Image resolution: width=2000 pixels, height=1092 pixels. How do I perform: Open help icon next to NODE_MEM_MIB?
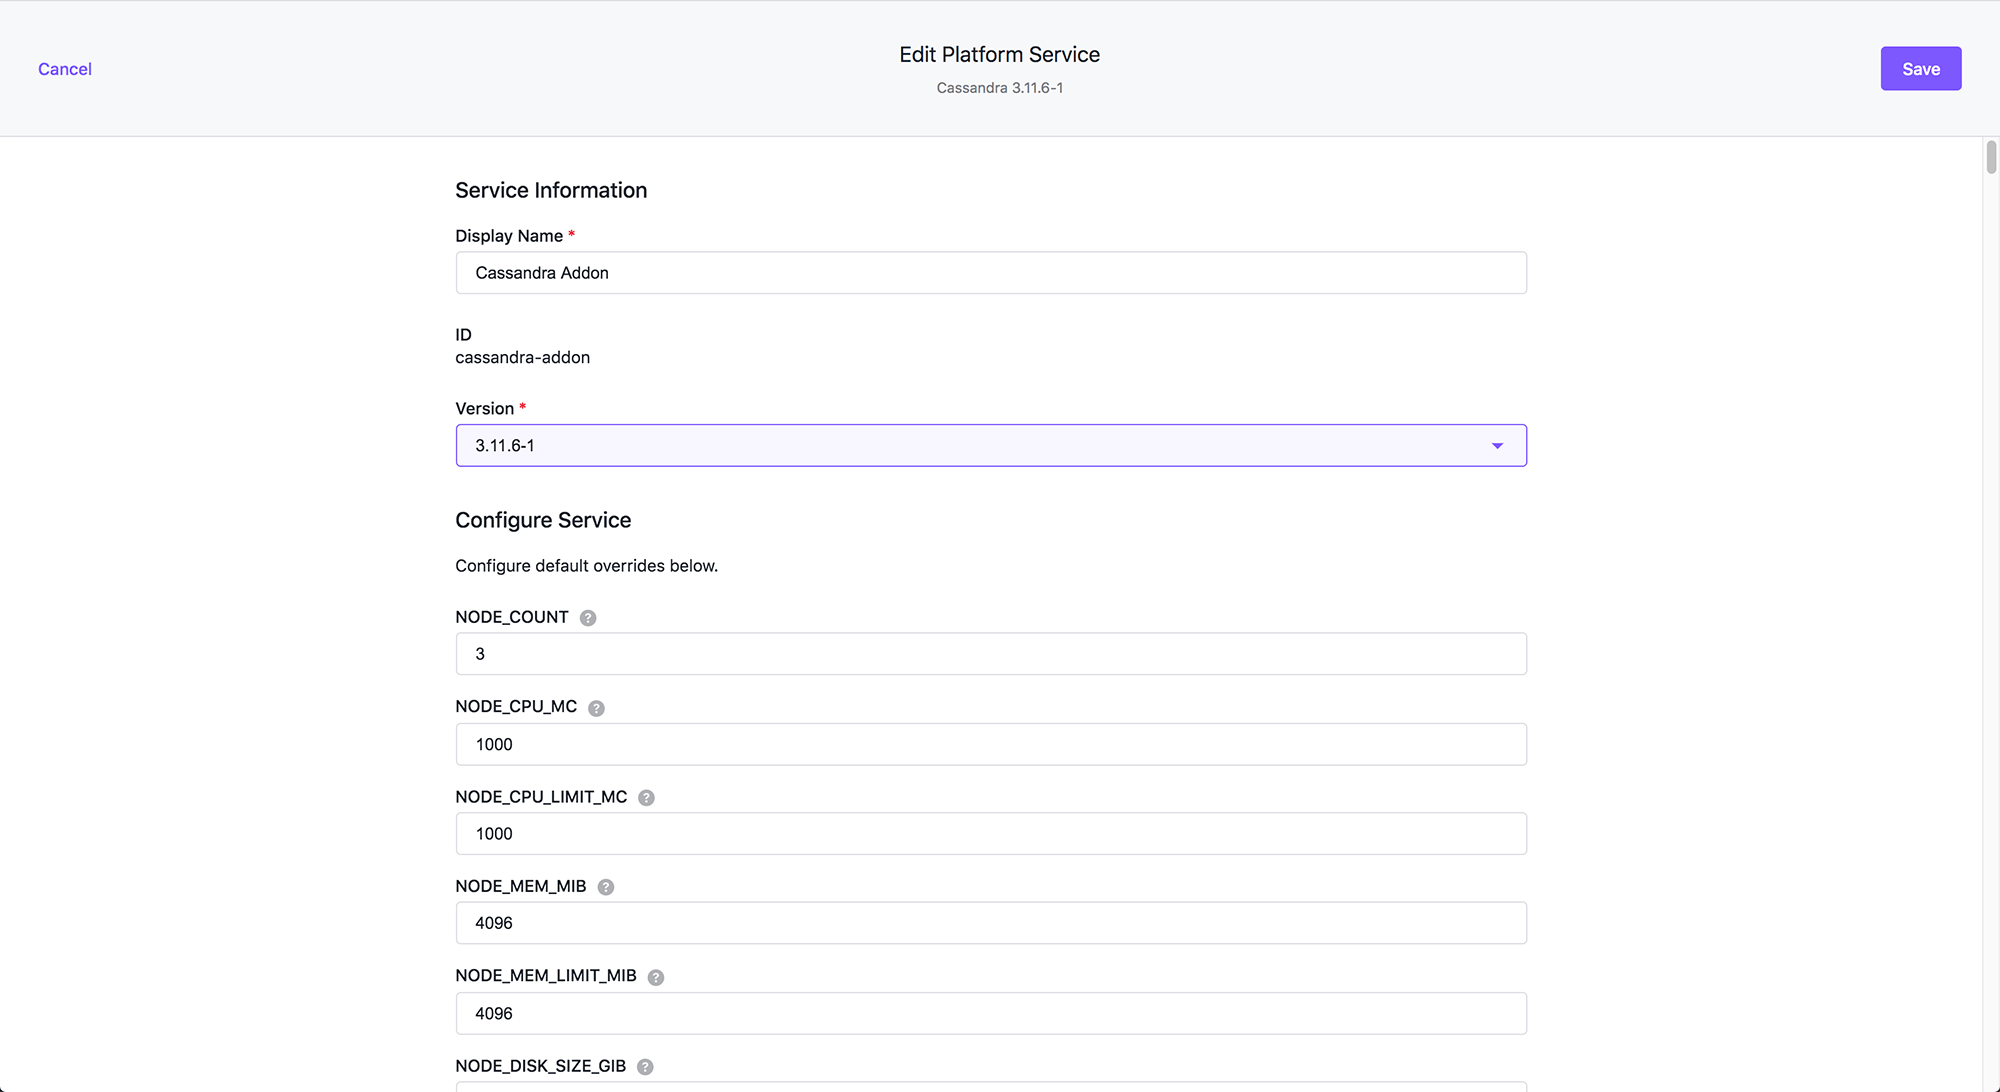point(606,887)
